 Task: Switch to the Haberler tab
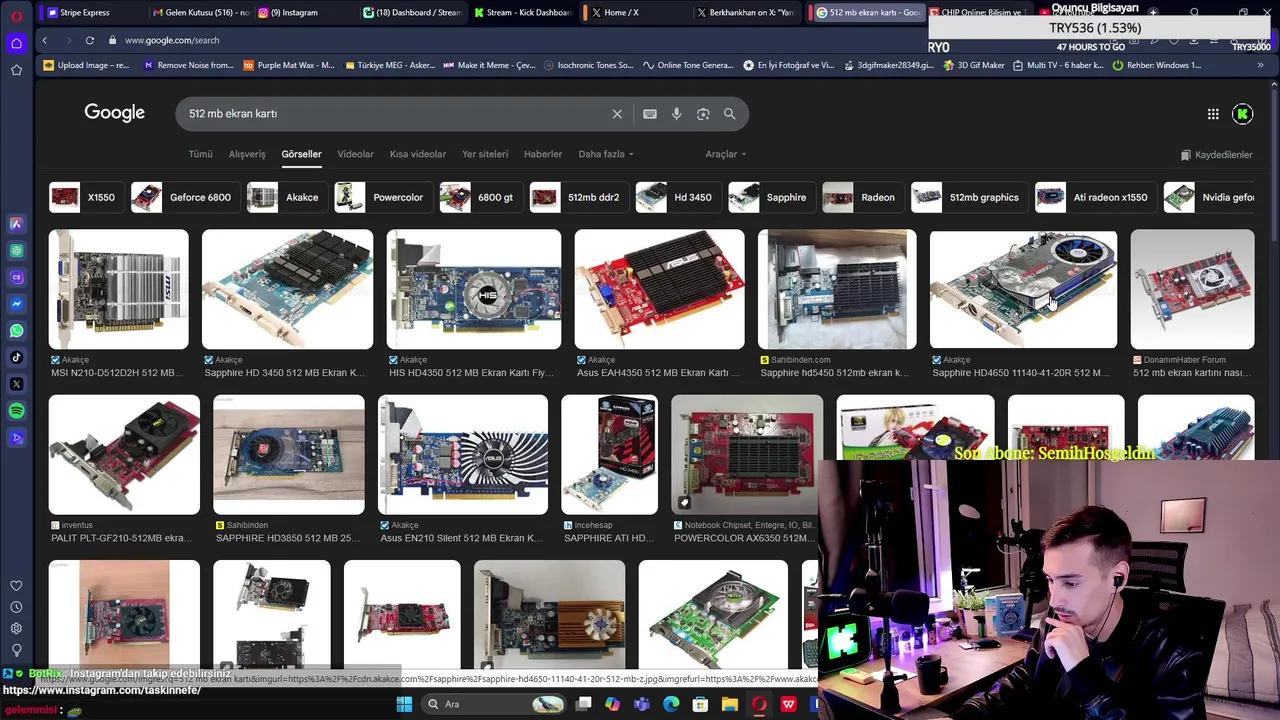pos(543,154)
